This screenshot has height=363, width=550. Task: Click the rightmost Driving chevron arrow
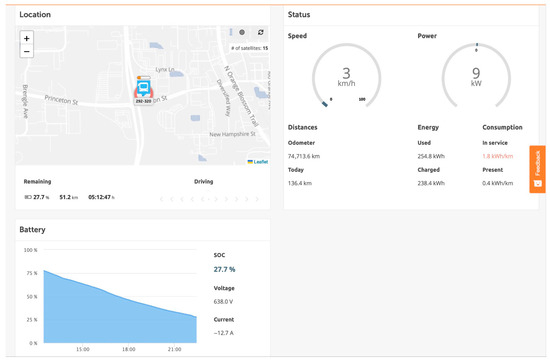coord(257,199)
